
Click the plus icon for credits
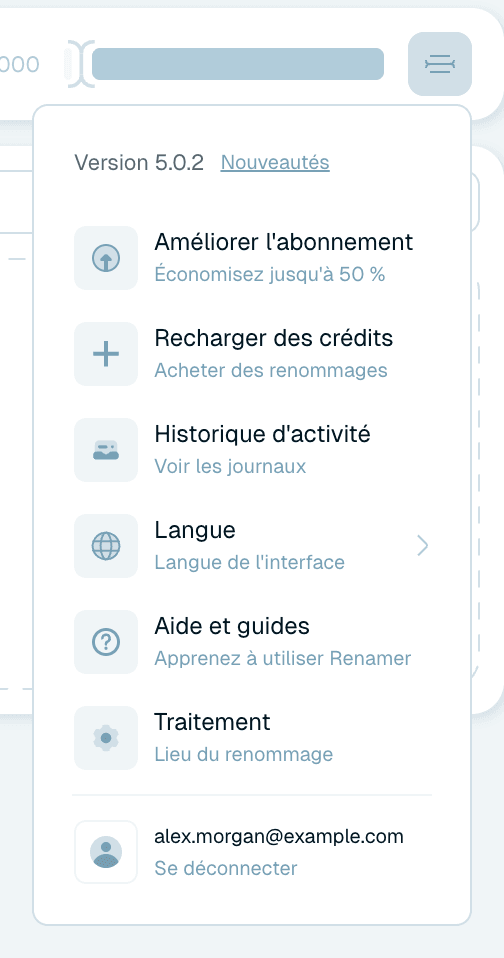pos(106,354)
